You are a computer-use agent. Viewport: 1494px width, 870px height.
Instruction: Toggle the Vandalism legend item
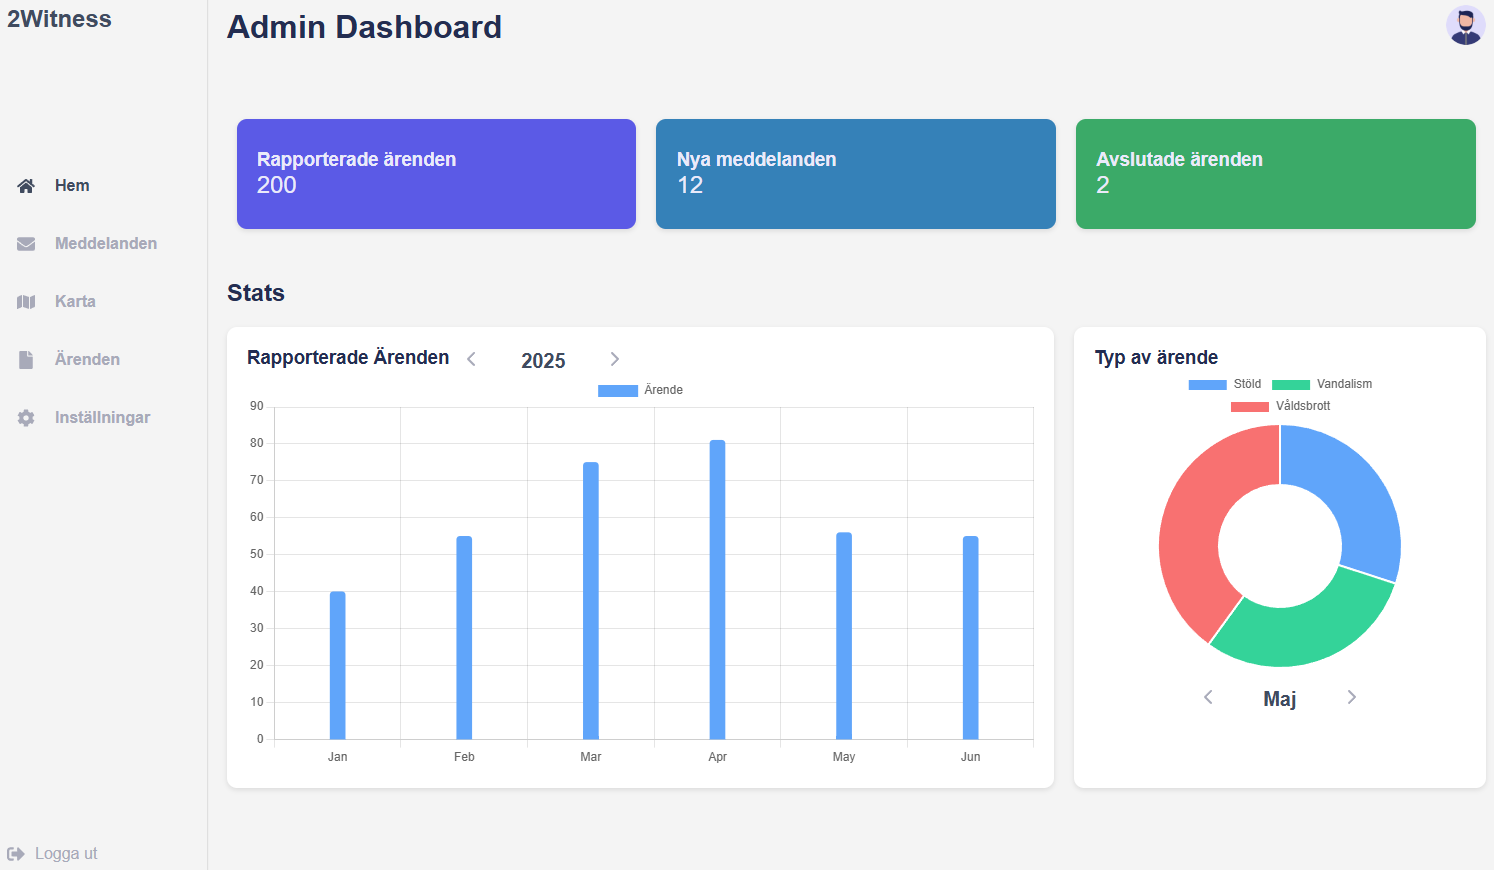(x=1321, y=384)
